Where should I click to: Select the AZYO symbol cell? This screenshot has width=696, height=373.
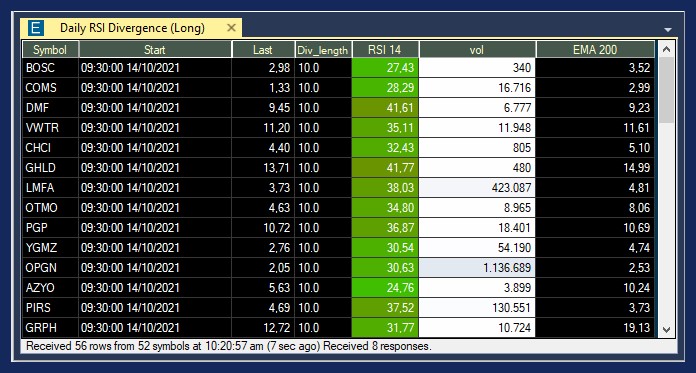[51, 287]
